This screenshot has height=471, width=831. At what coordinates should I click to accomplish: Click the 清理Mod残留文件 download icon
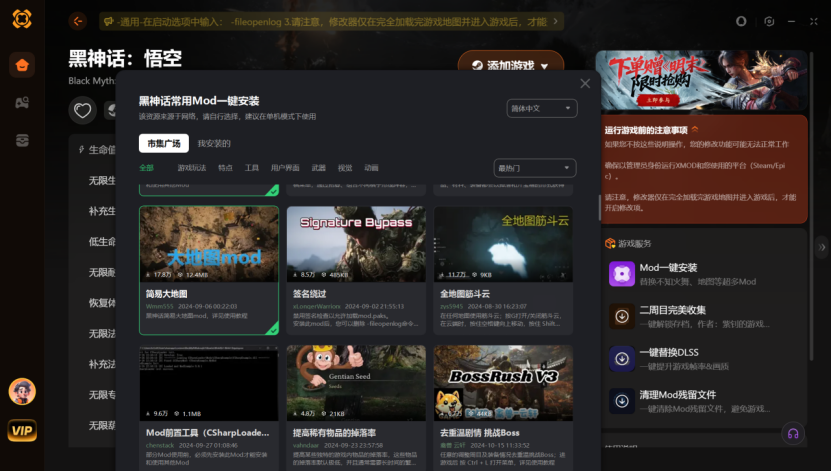click(x=622, y=401)
